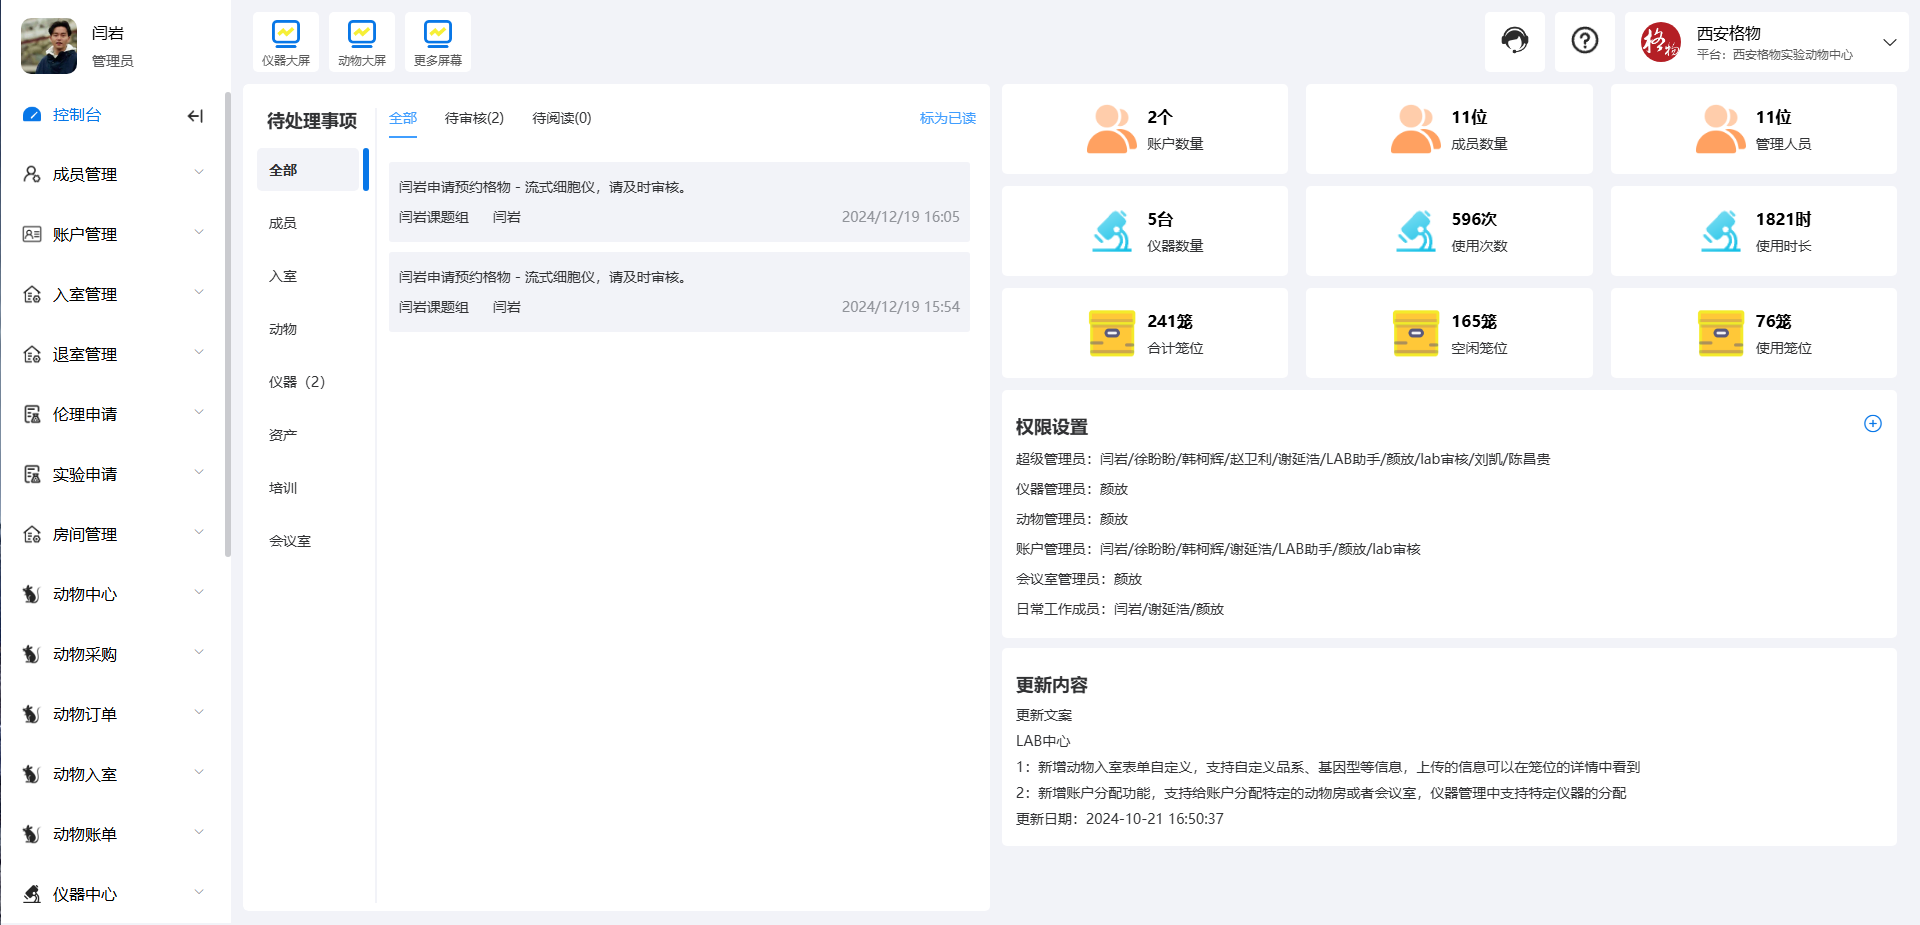Select the 控制台 console icon

click(x=30, y=115)
